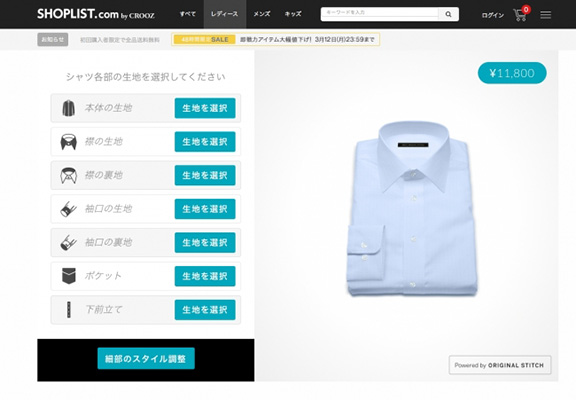
Task: Focus the keyword search field
Action: click(x=380, y=13)
